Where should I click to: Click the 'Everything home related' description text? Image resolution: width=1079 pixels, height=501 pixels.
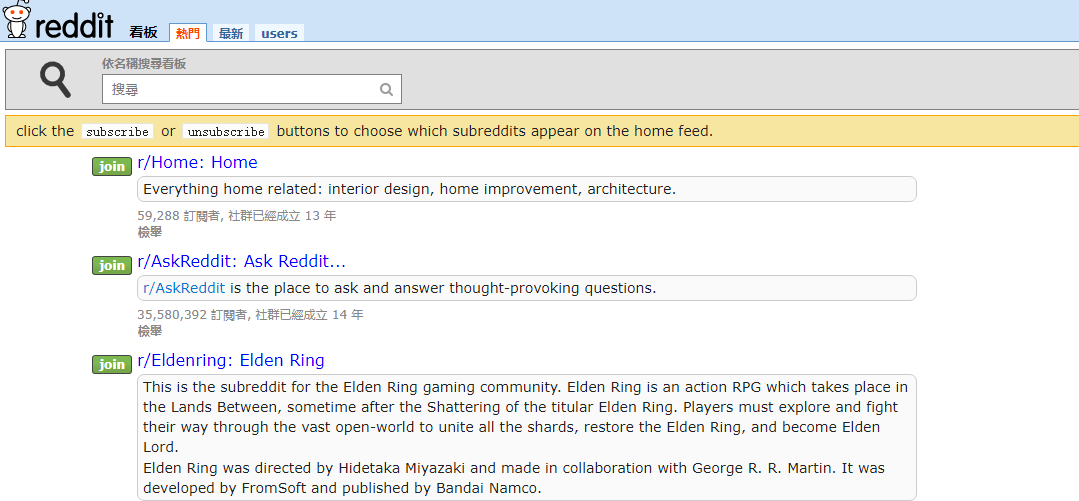tap(409, 189)
